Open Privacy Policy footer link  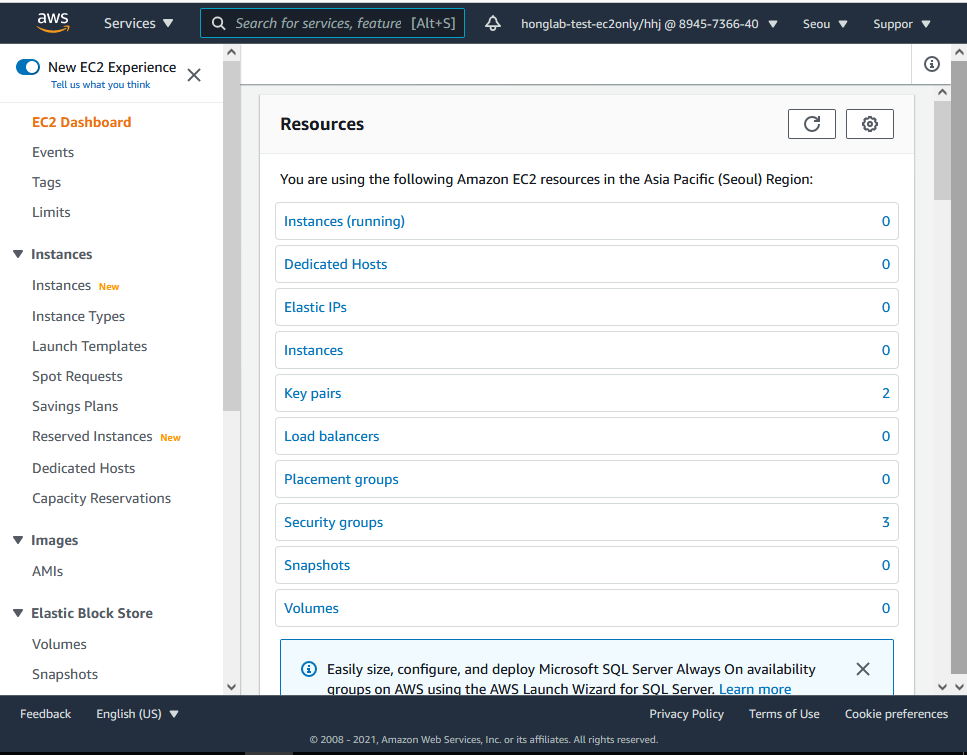point(686,714)
